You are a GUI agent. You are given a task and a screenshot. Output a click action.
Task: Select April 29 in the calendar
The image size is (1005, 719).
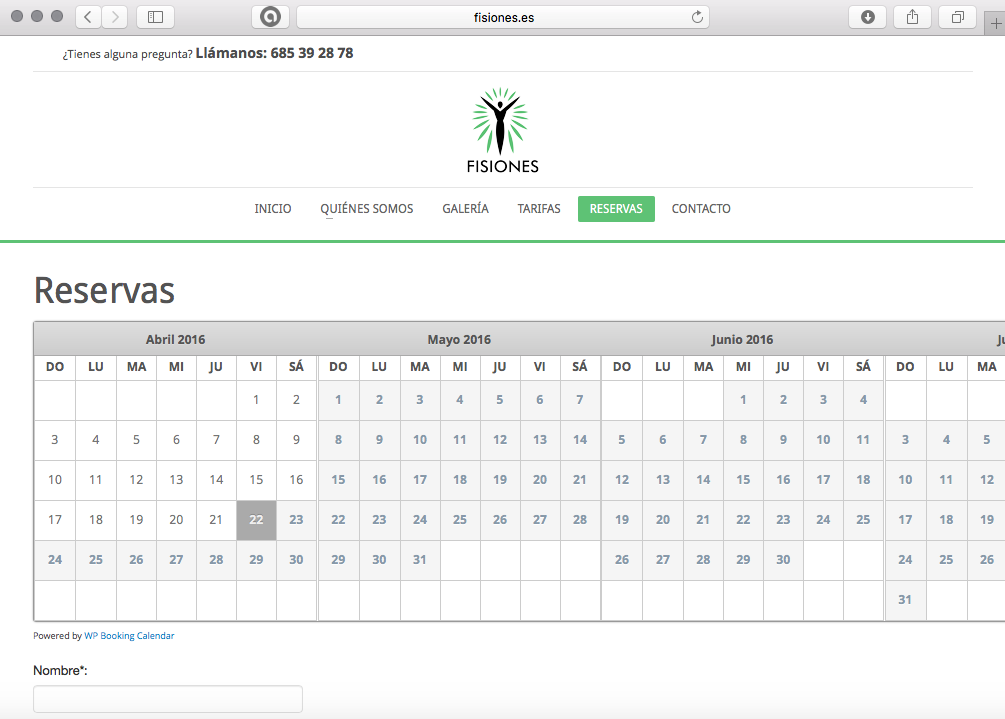point(256,559)
